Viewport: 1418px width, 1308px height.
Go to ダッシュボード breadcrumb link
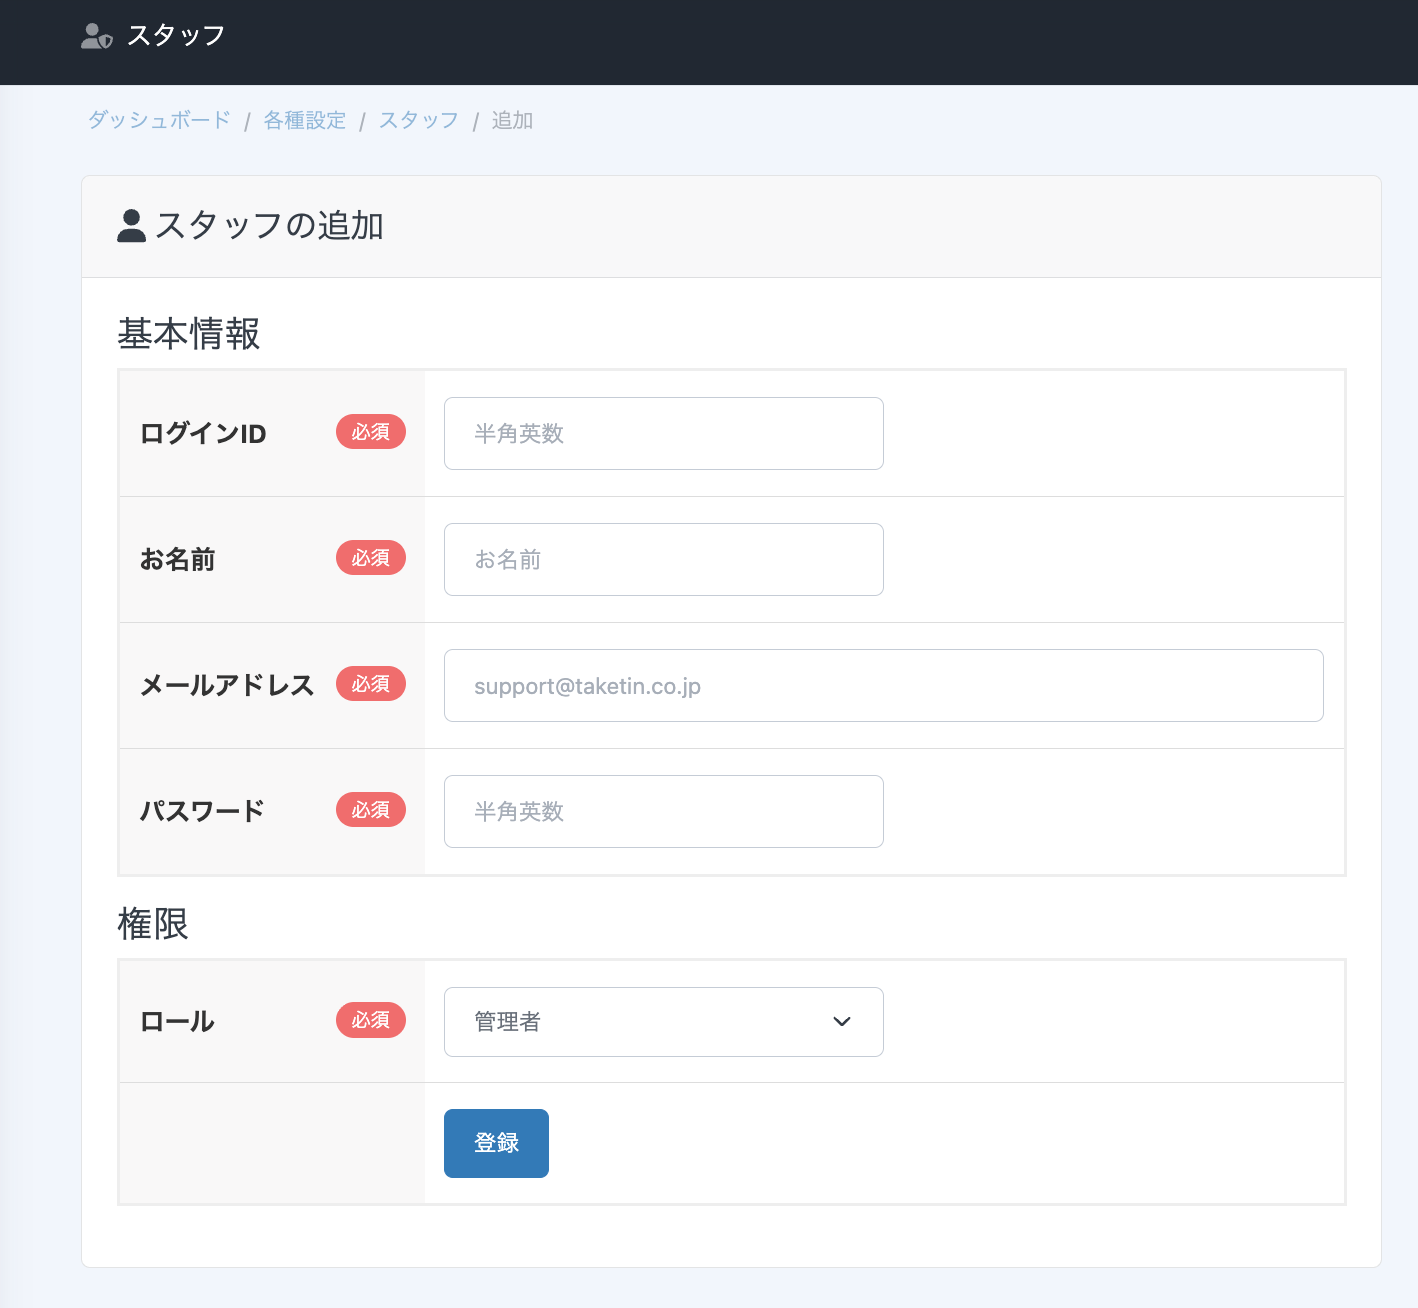(x=159, y=120)
